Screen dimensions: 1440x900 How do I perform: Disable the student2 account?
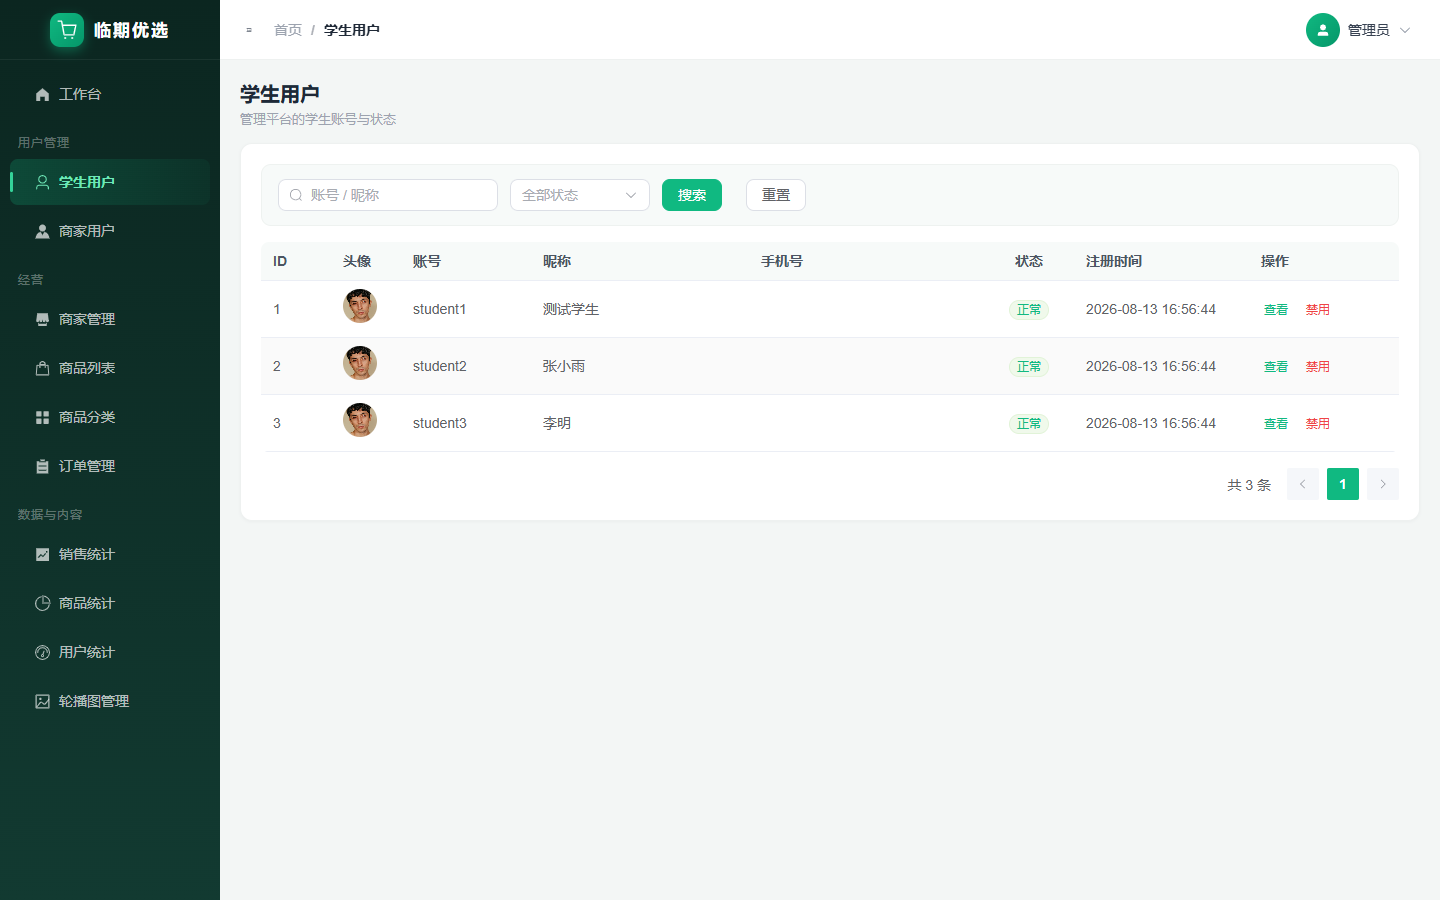(x=1317, y=367)
